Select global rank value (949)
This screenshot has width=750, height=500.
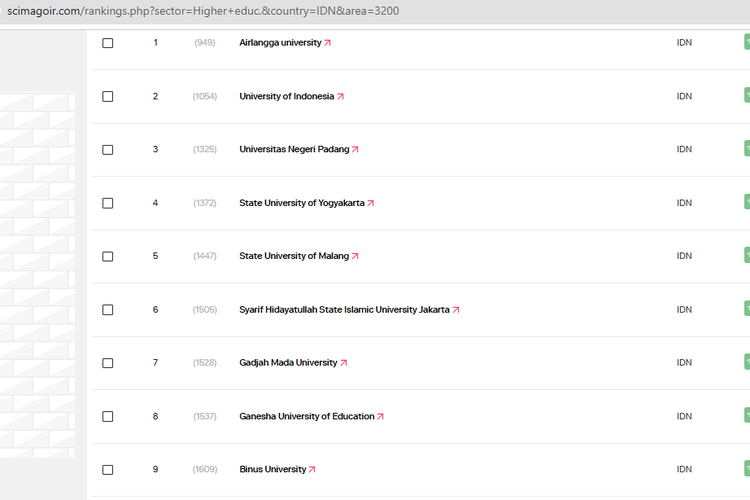click(x=205, y=43)
